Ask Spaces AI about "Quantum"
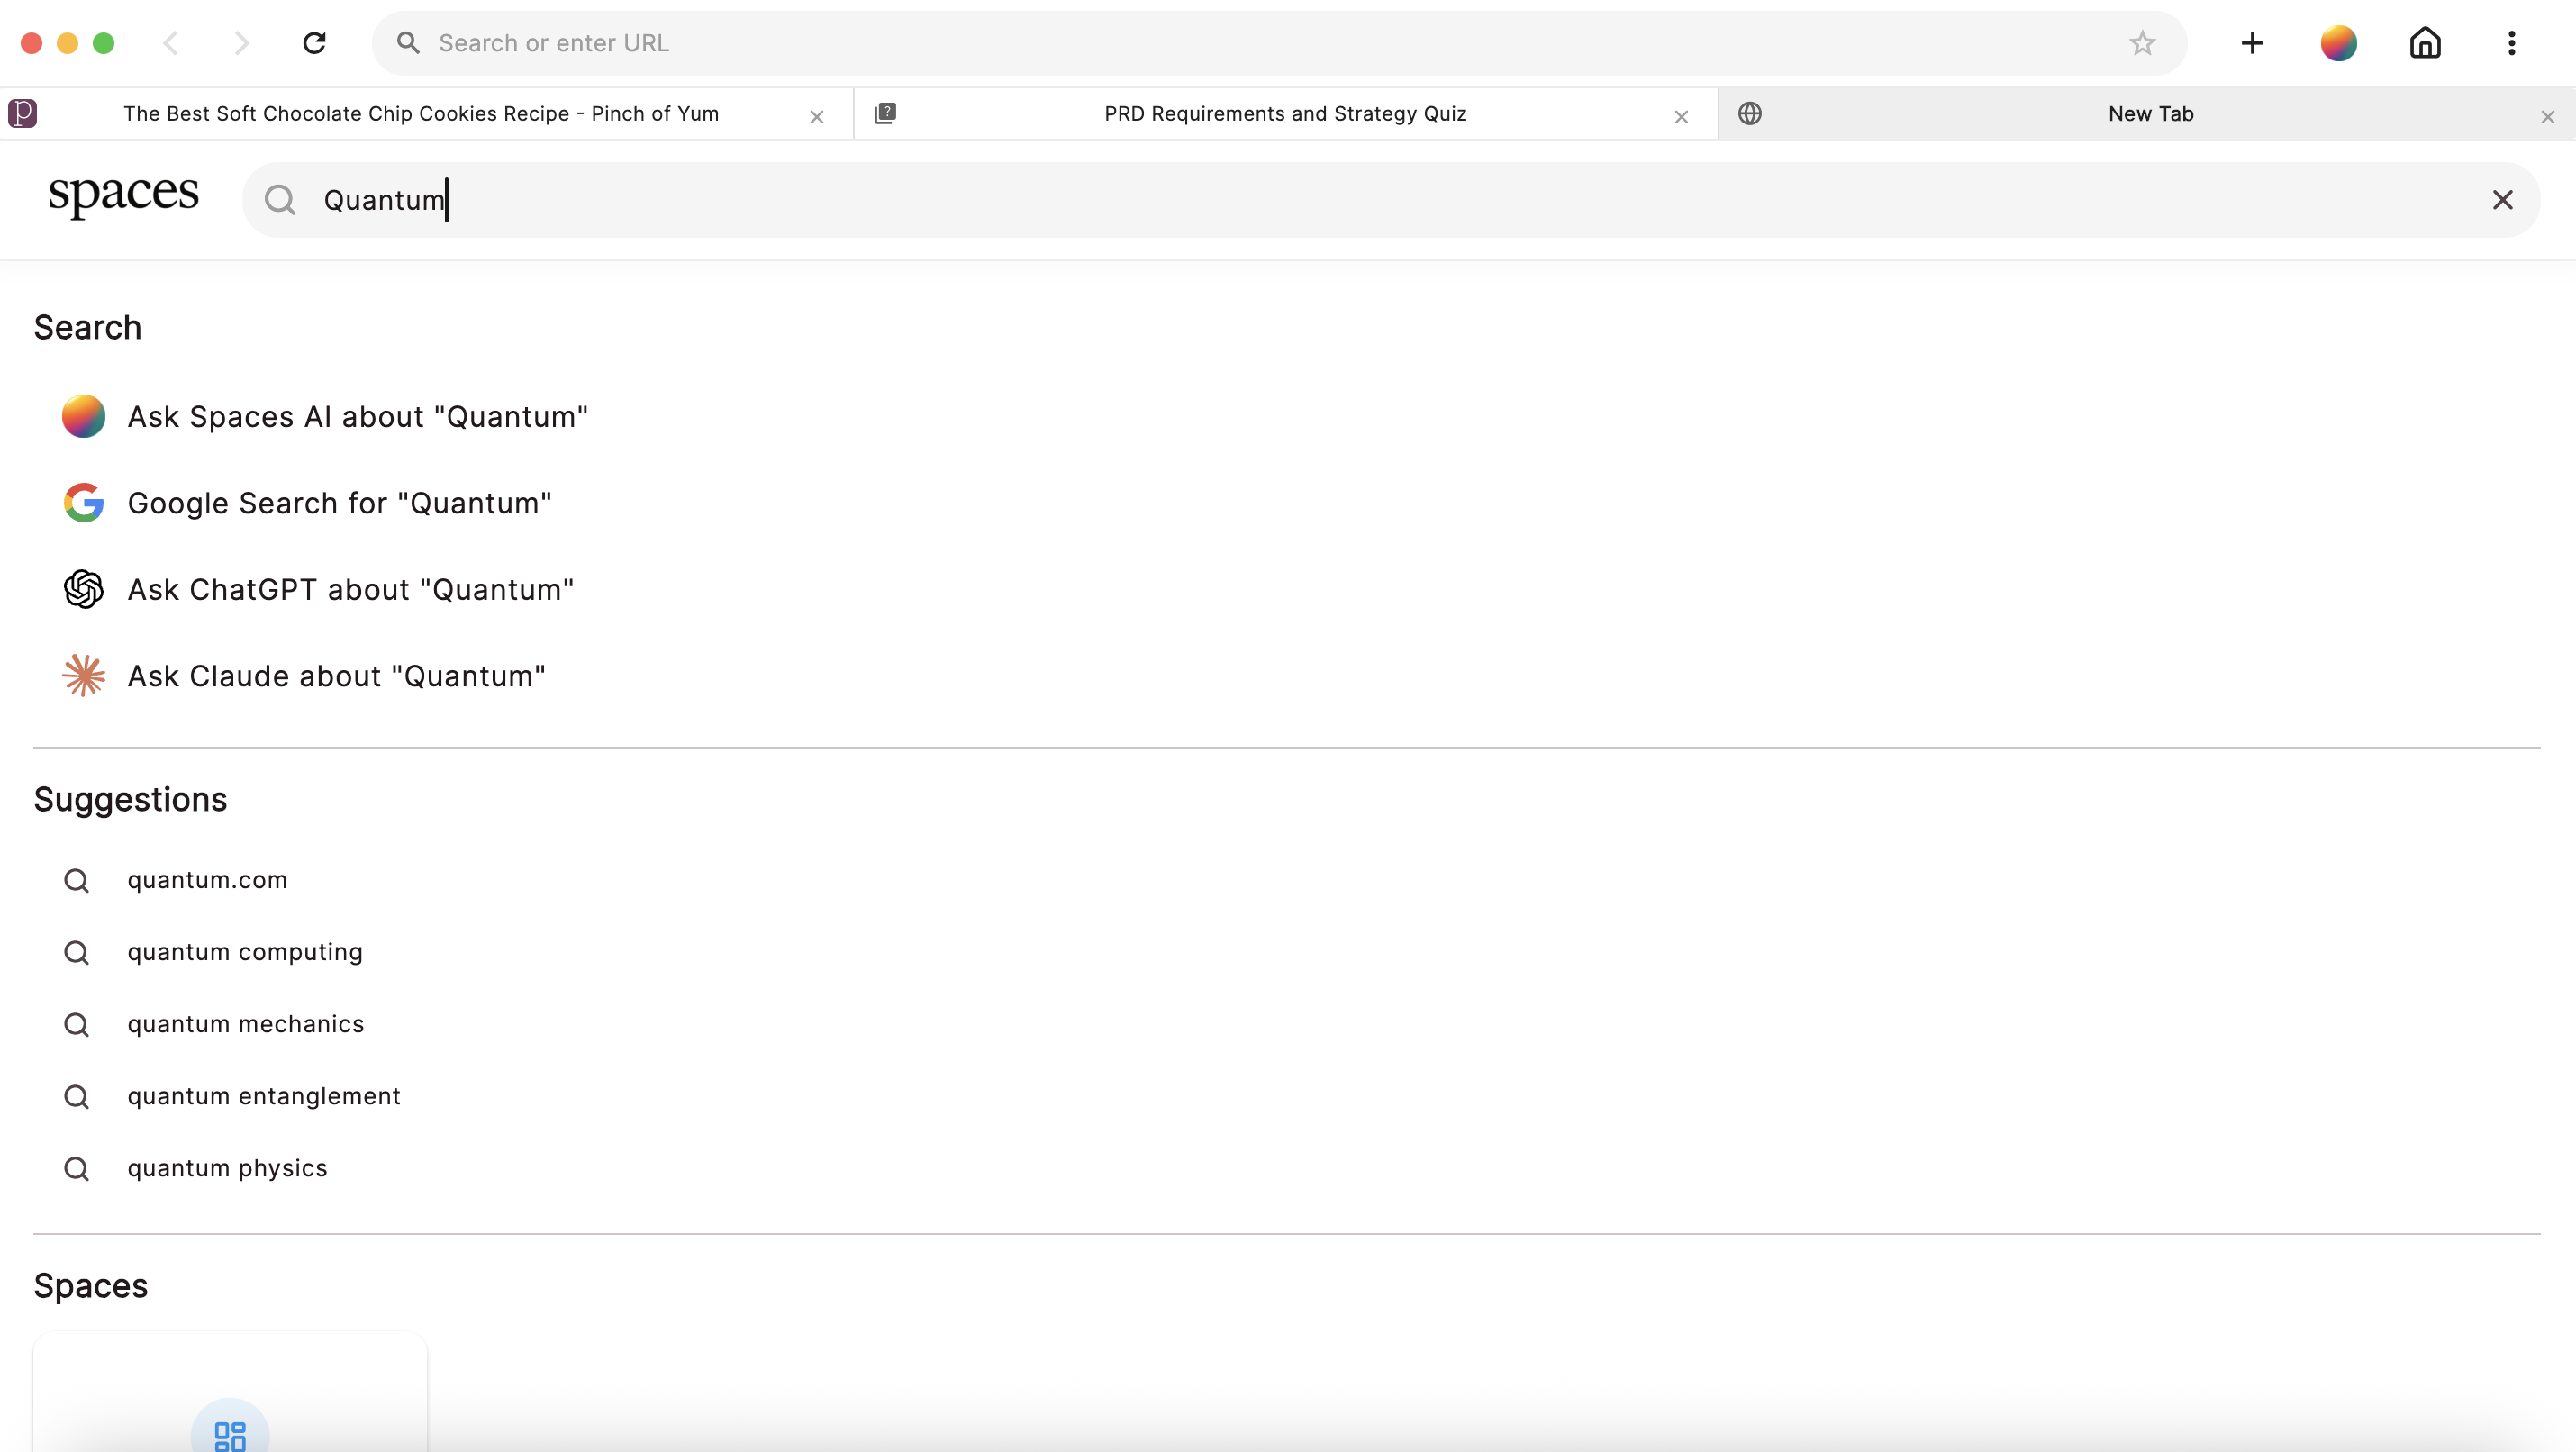This screenshot has width=2576, height=1452. [x=356, y=416]
